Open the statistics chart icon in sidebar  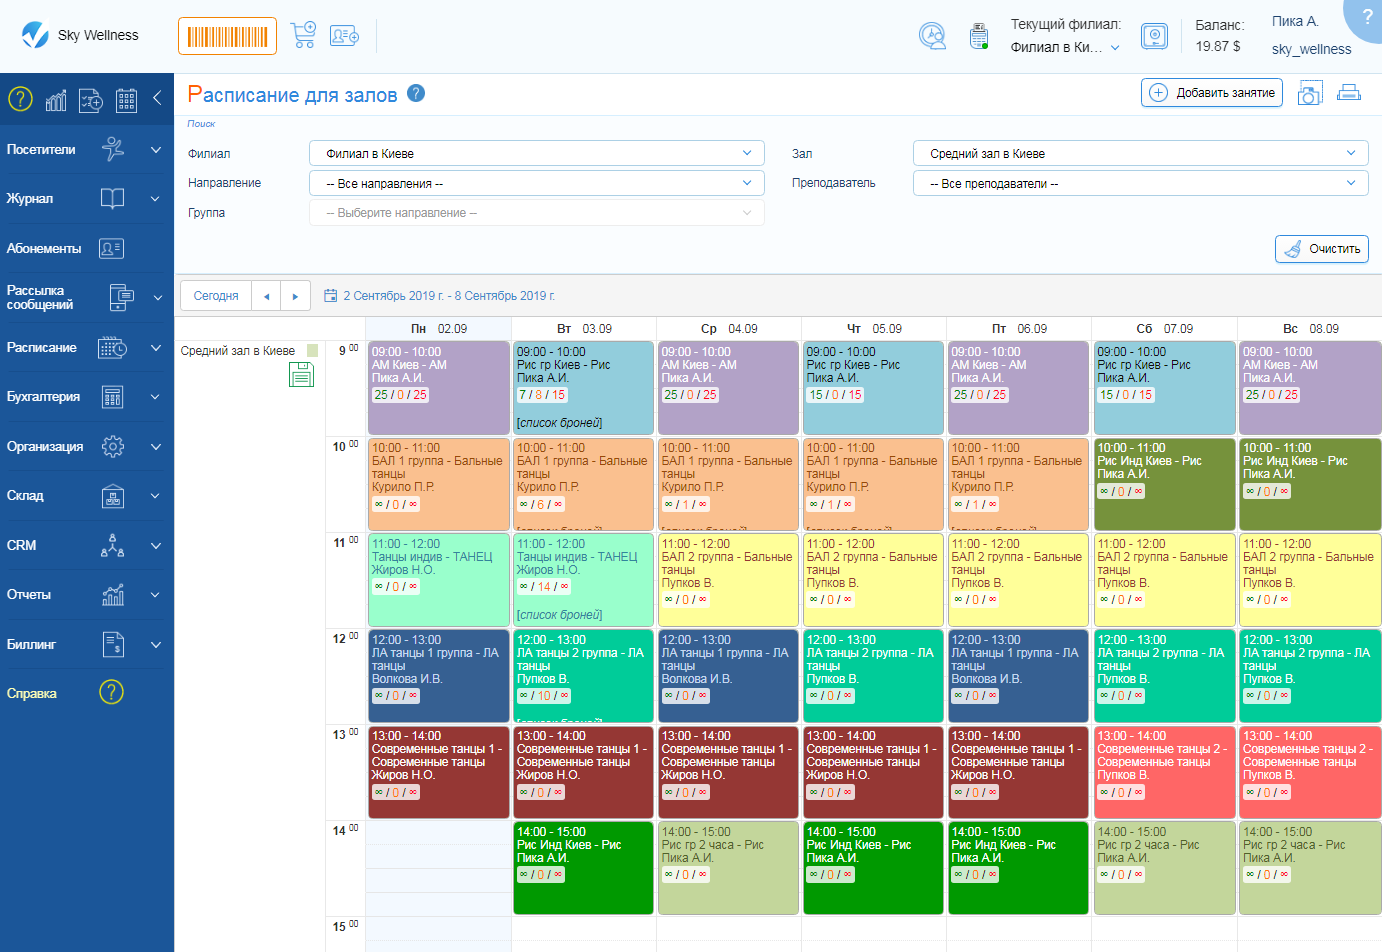pyautogui.click(x=56, y=100)
